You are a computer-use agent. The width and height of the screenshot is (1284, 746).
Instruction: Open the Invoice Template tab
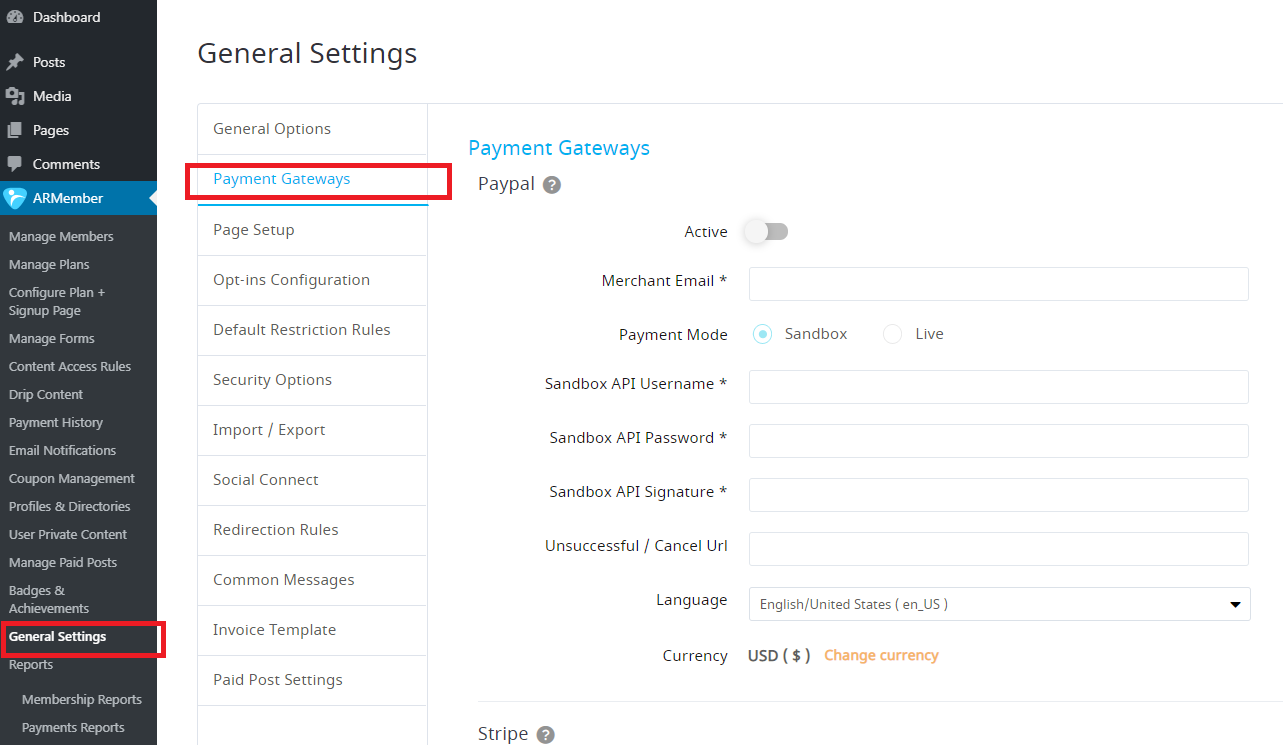(x=312, y=630)
